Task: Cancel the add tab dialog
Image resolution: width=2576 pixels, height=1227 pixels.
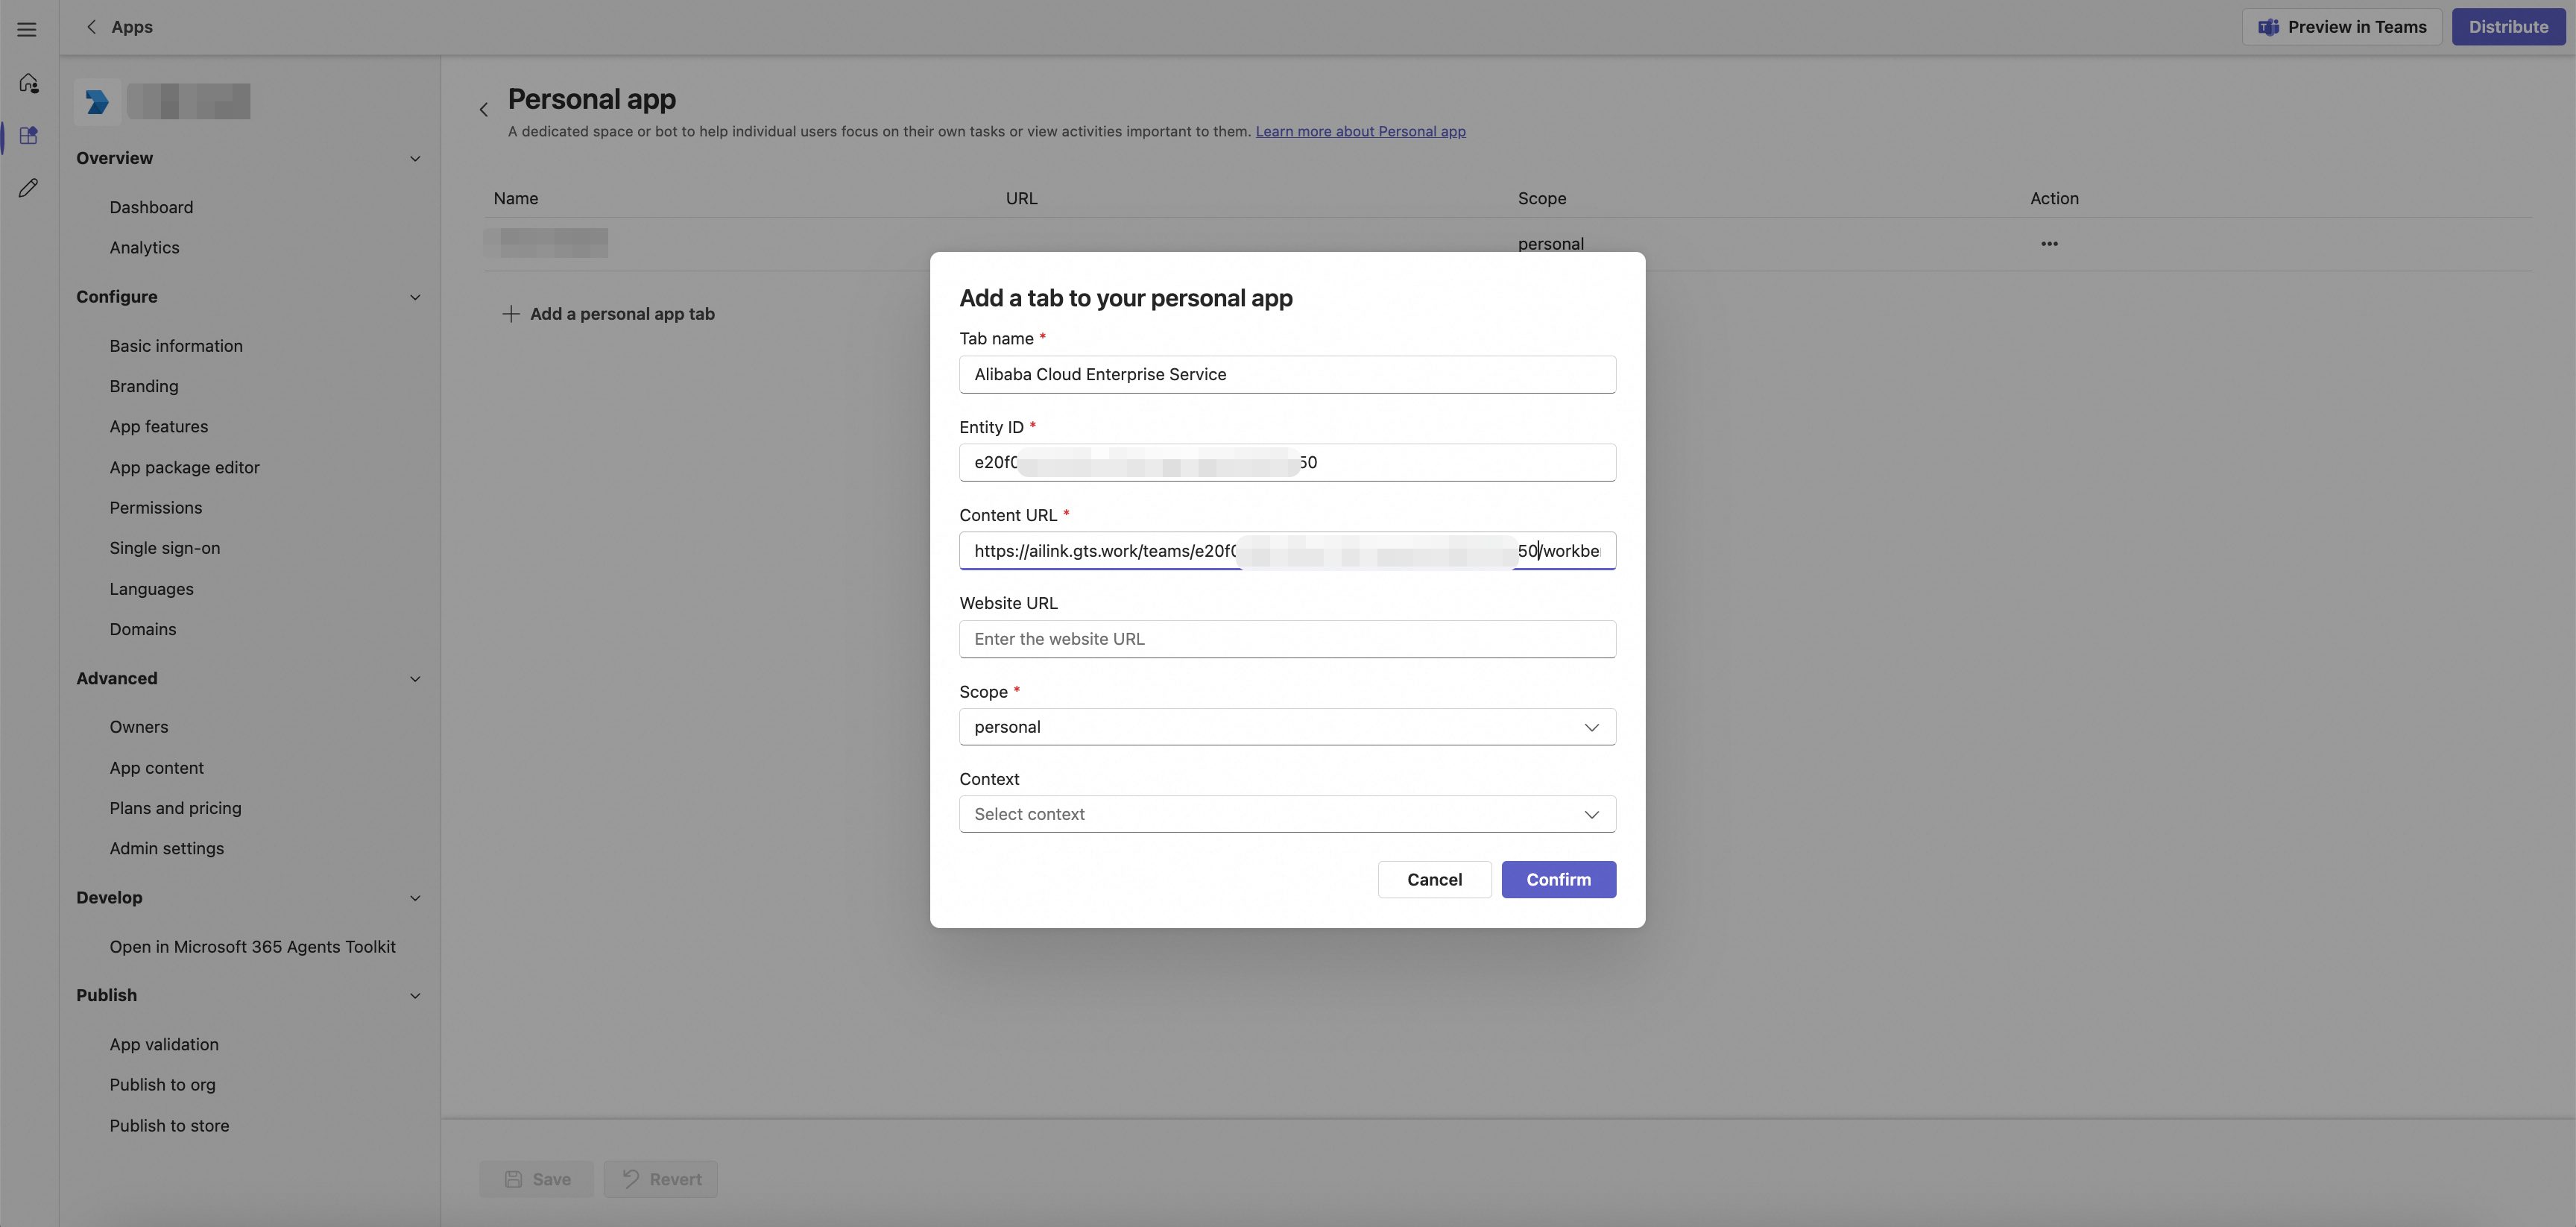Action: click(1433, 880)
